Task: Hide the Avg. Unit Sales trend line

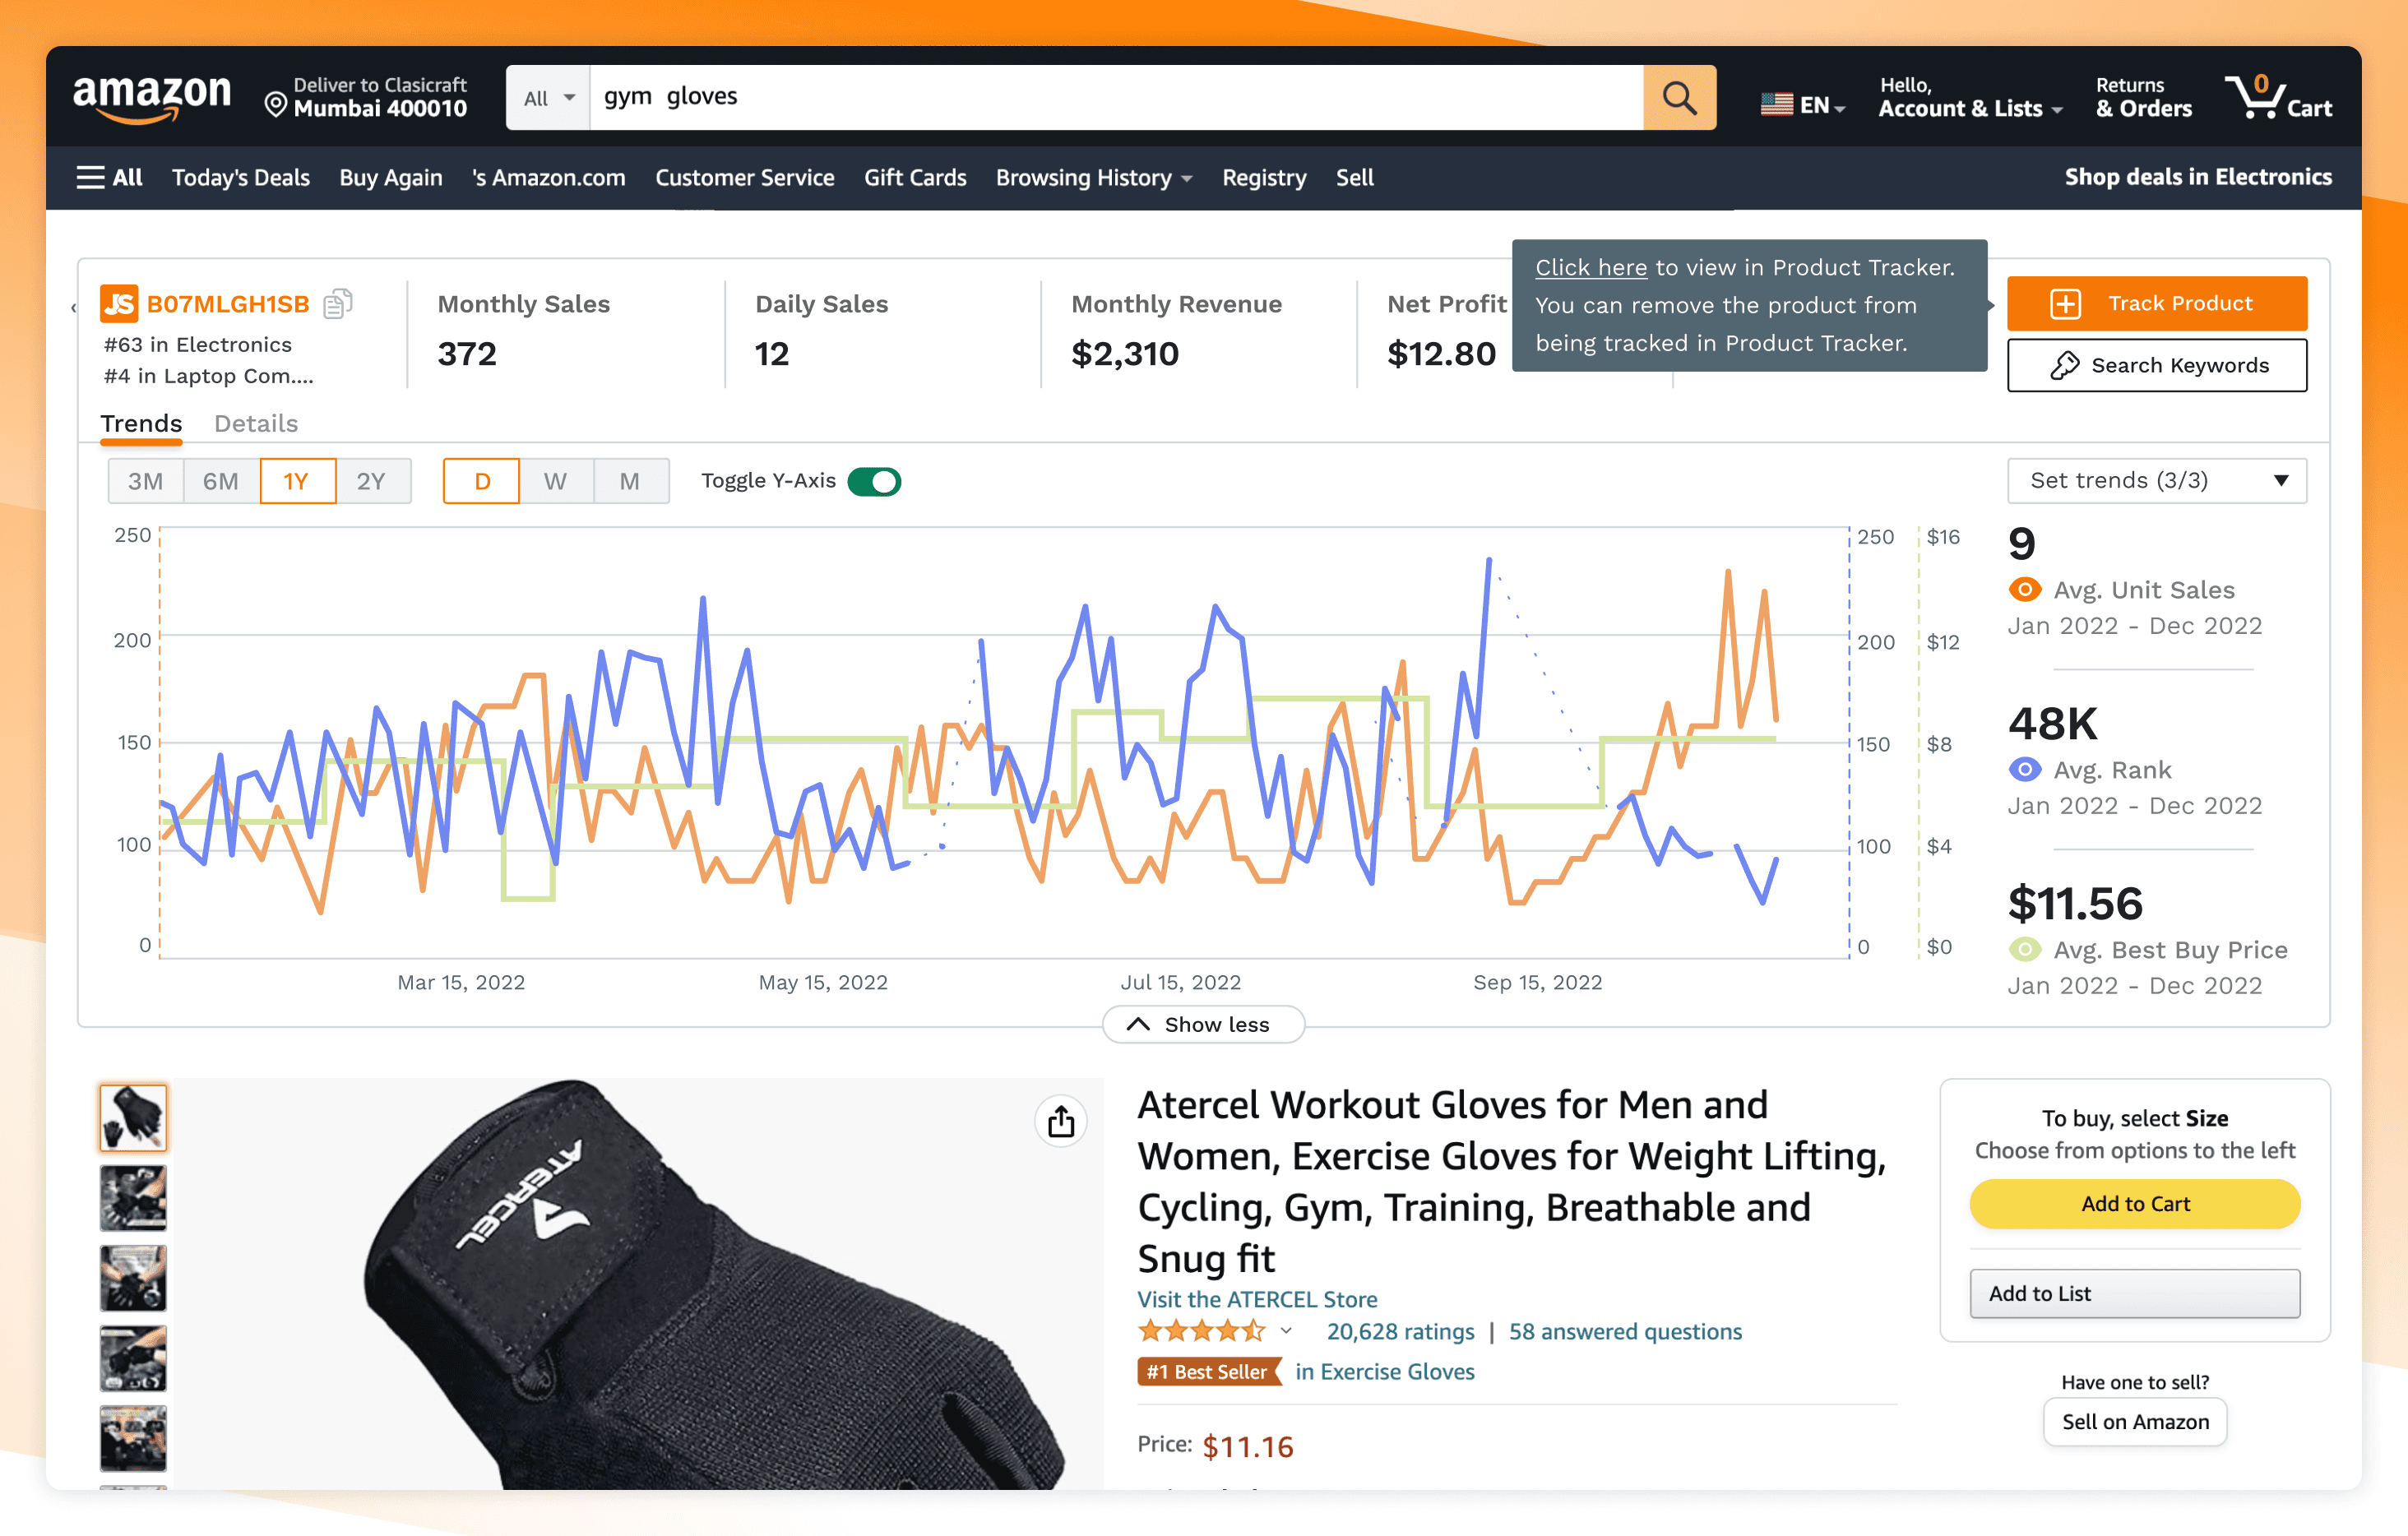Action: pos(2025,590)
